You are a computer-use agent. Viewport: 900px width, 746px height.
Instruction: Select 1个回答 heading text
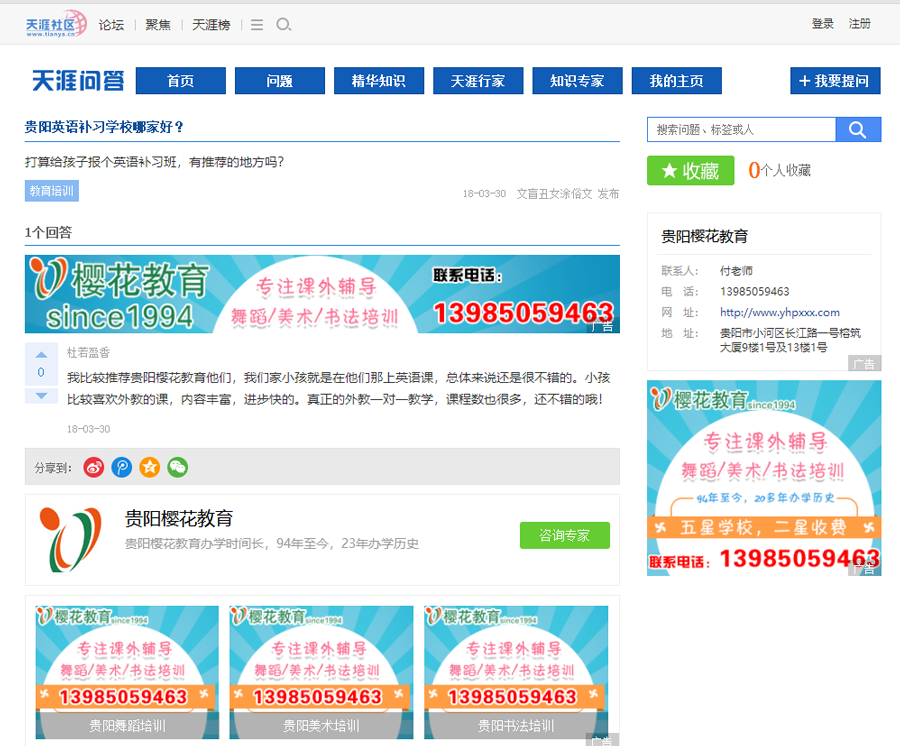pos(48,232)
